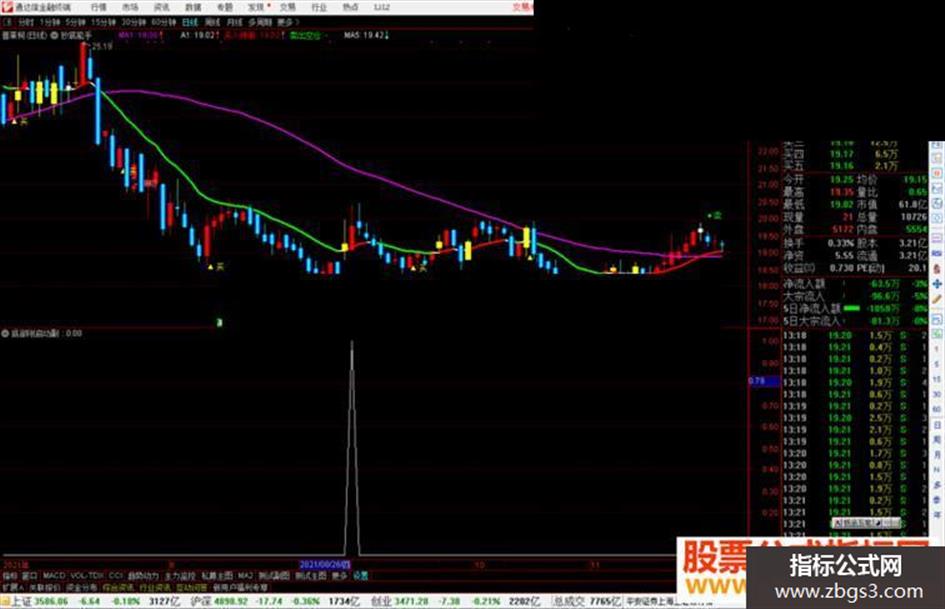Click the 通达信 app logo icon

click(x=7, y=7)
